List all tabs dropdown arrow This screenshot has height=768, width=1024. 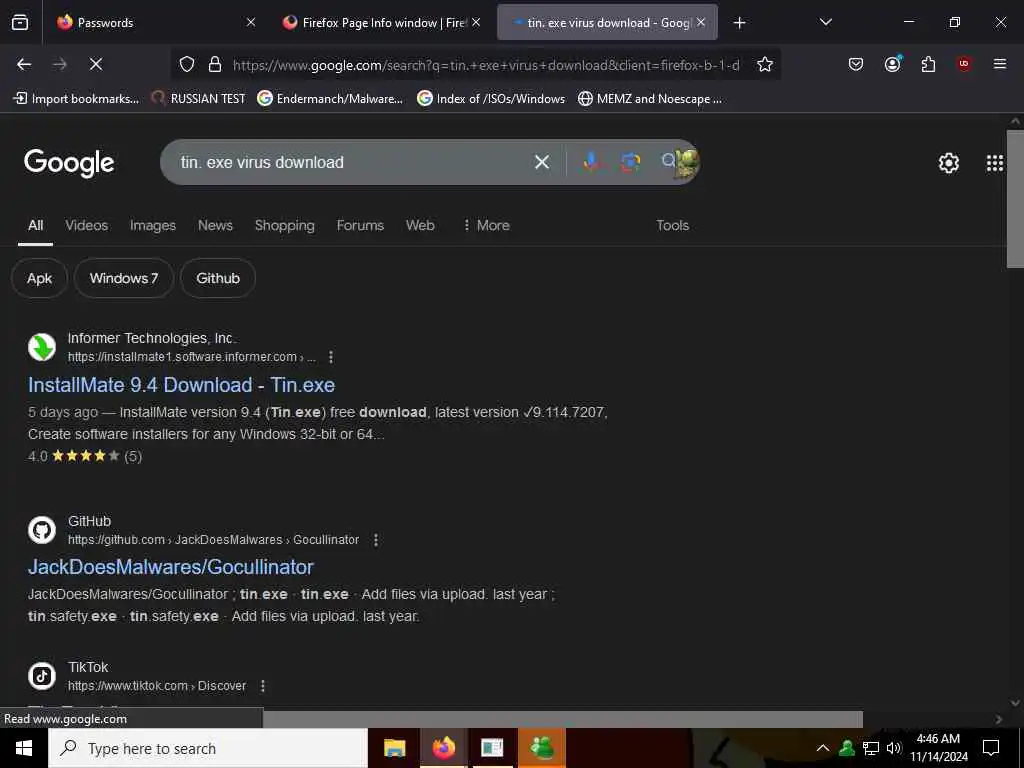(x=825, y=22)
